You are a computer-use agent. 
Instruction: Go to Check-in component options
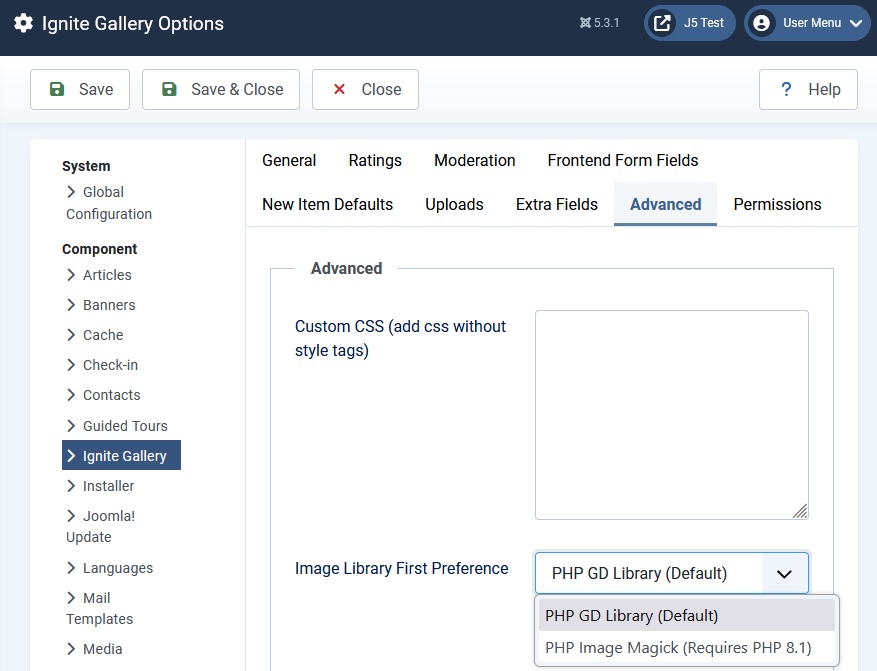102,365
